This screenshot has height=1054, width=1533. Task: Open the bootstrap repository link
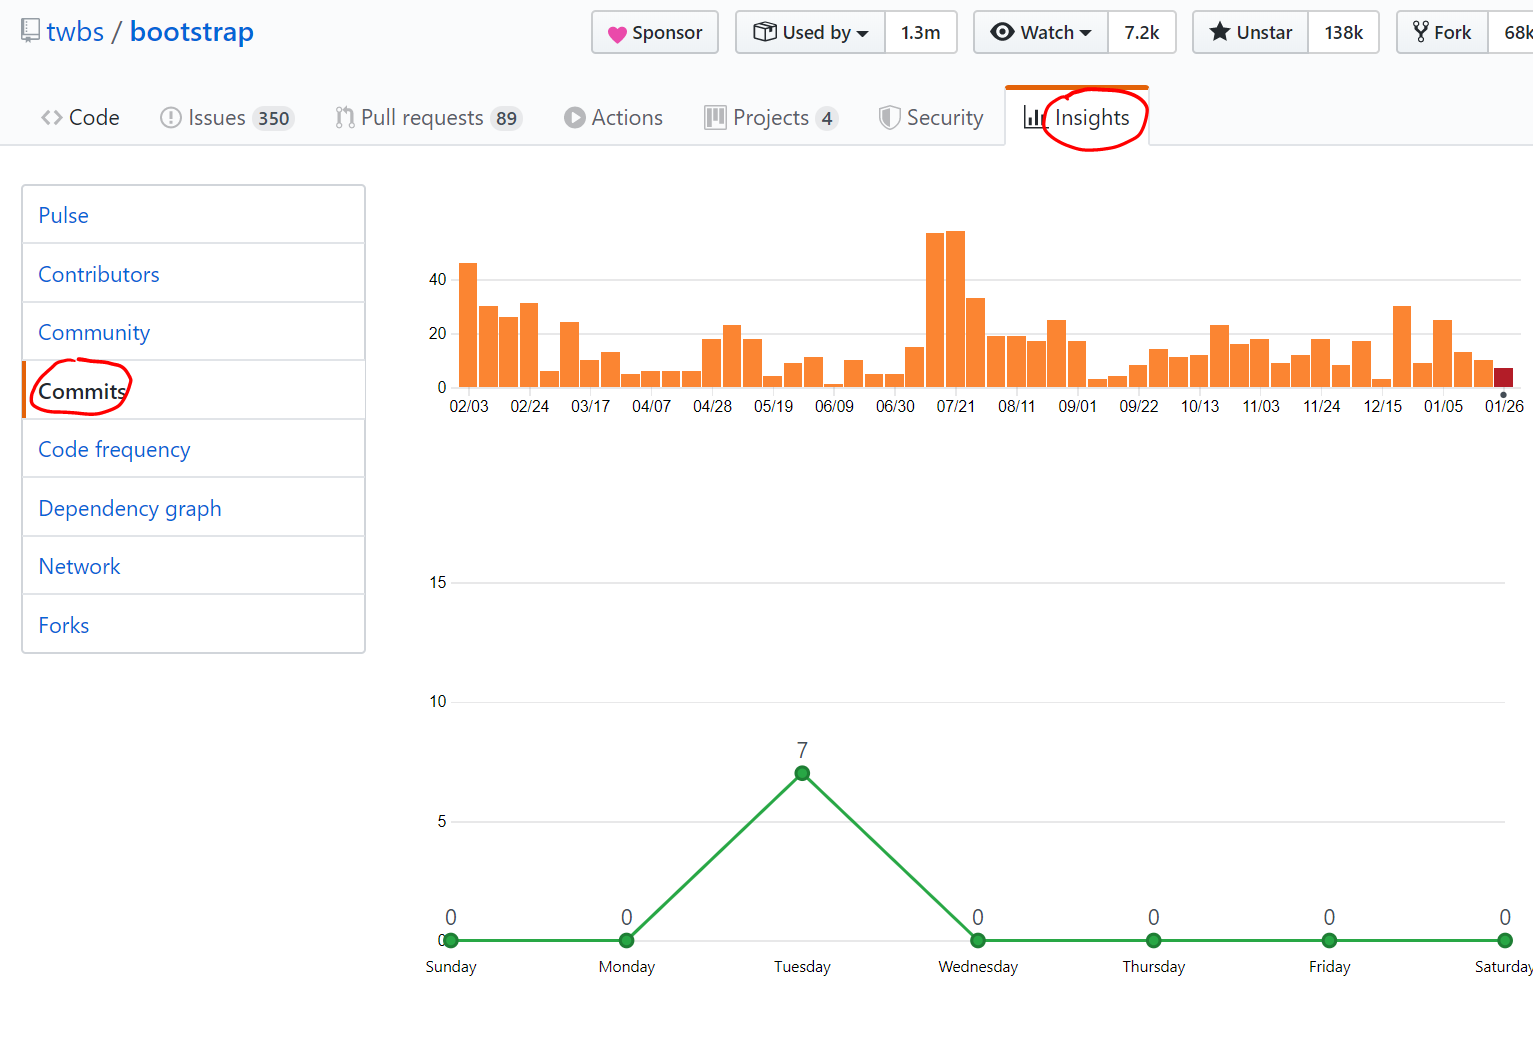point(192,32)
